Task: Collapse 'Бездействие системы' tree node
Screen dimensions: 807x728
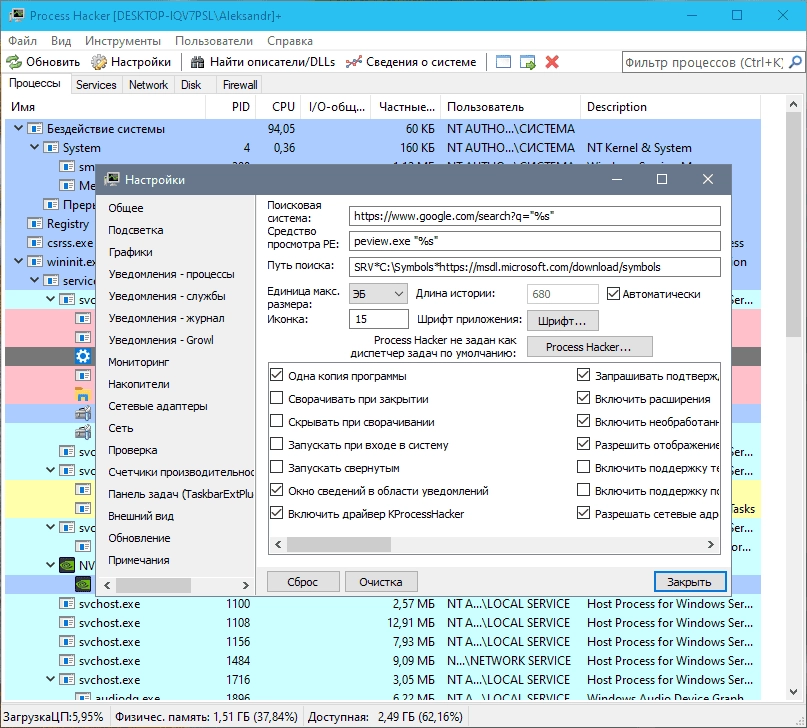Action: click(x=19, y=128)
